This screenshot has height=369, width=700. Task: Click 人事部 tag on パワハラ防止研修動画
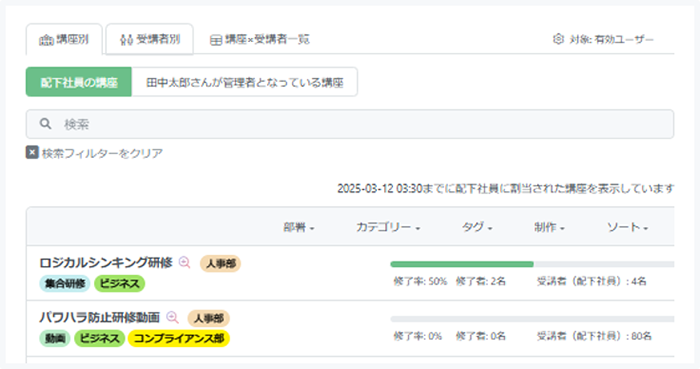208,319
